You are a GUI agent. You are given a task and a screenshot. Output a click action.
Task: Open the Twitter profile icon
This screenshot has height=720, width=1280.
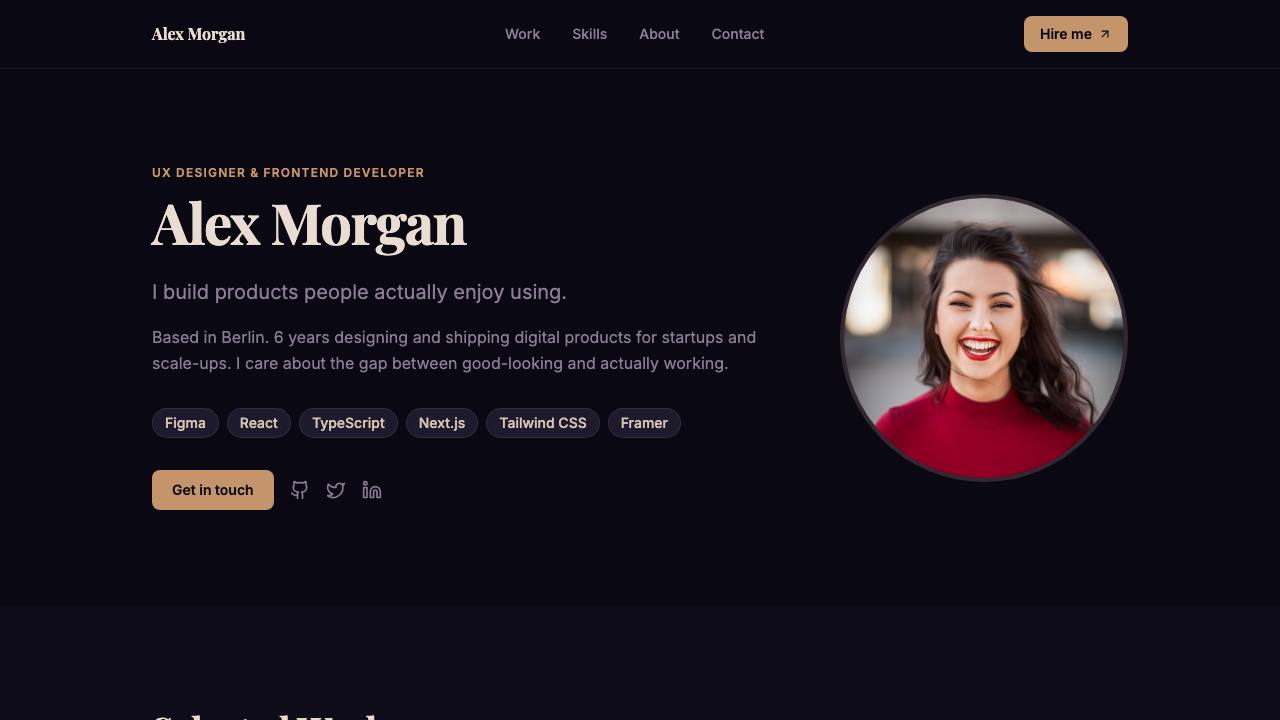click(x=336, y=490)
